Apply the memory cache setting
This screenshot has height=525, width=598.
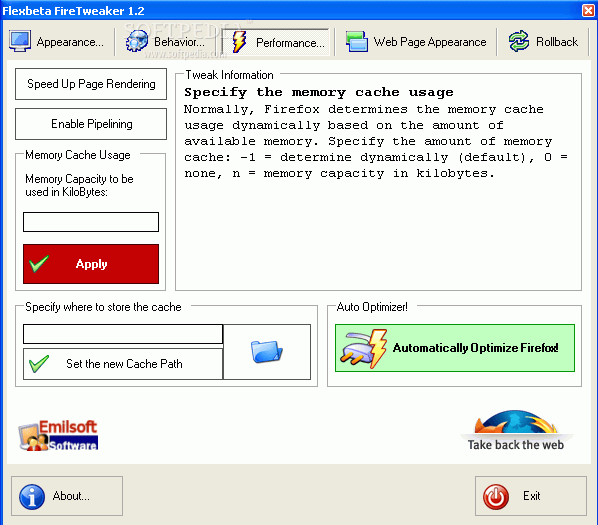click(x=91, y=264)
